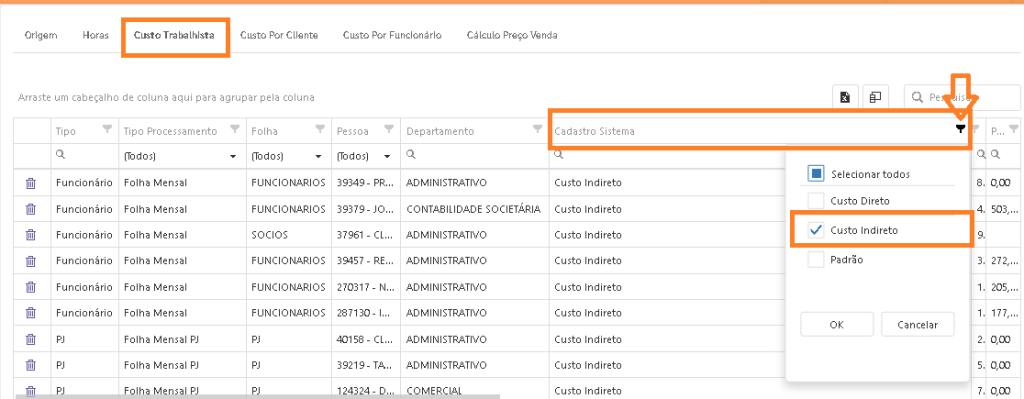
Task: Click the Cadastro Sistema filter funnel icon
Action: pyautogui.click(x=960, y=129)
